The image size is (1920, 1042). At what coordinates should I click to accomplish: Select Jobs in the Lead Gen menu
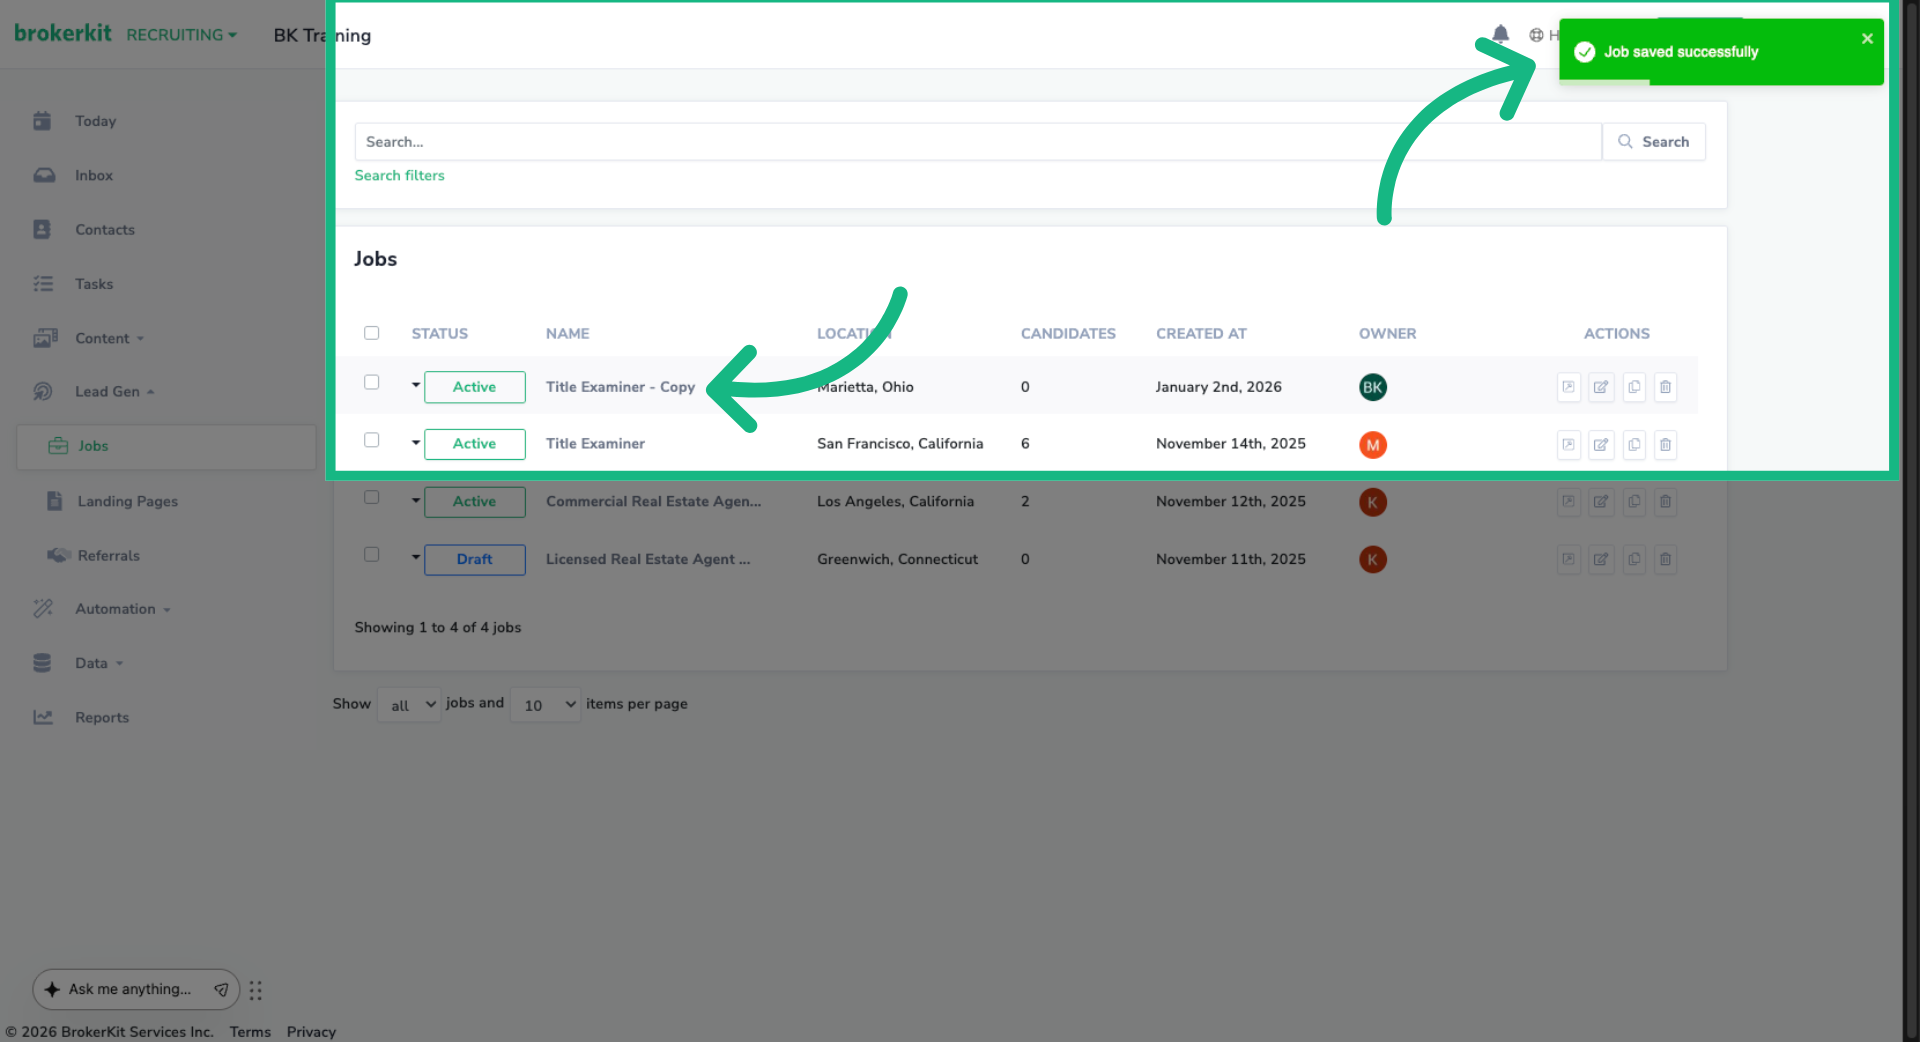(x=166, y=446)
